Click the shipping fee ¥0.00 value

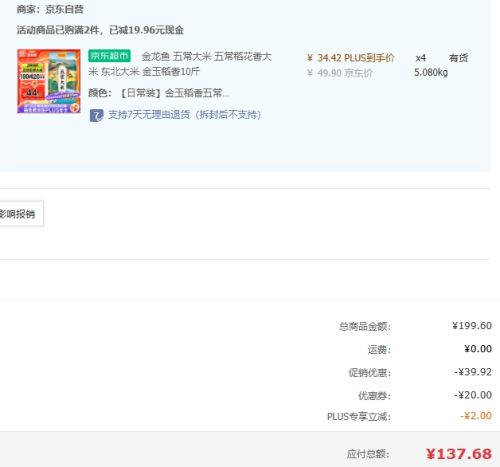click(478, 349)
